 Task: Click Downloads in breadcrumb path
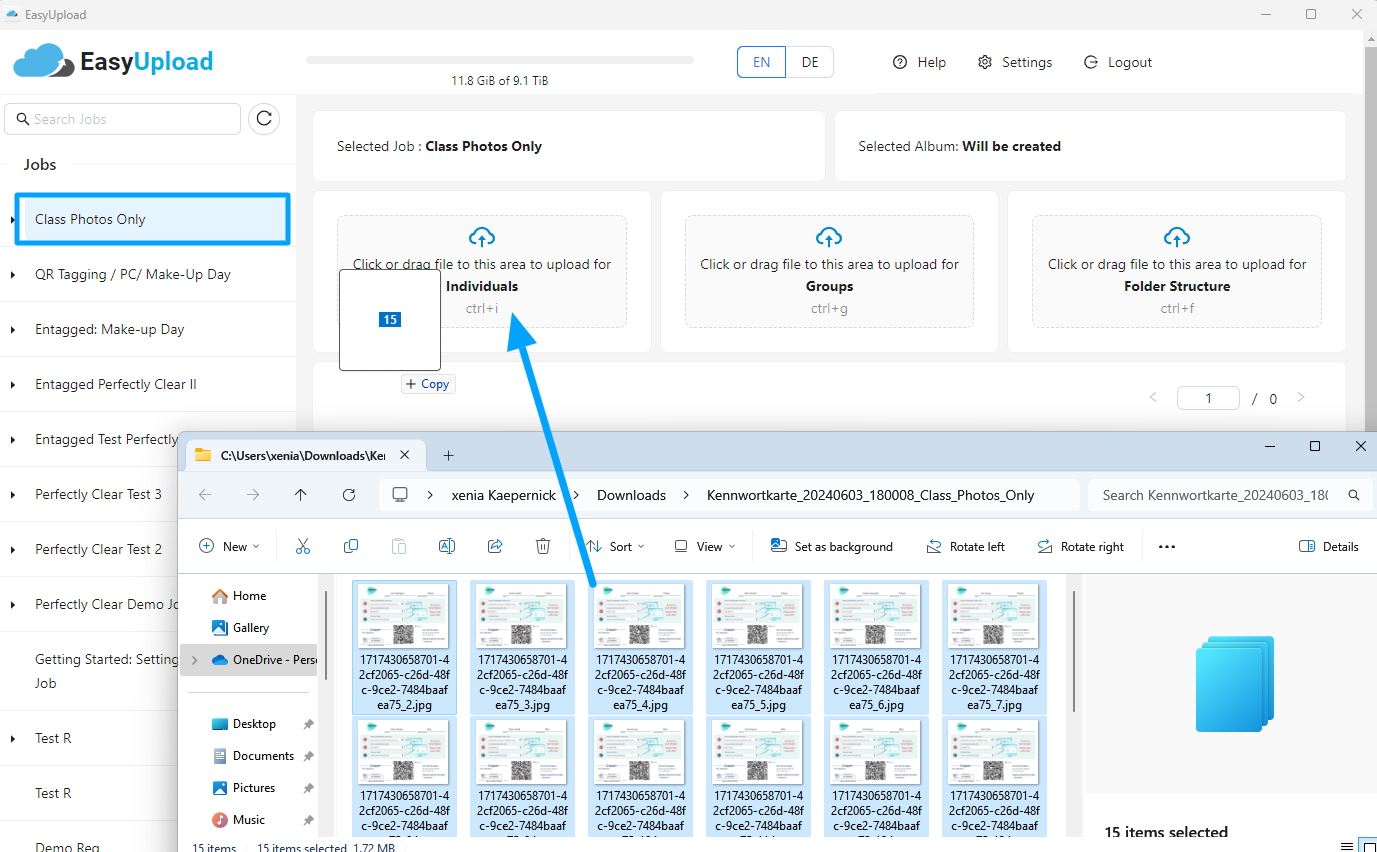click(x=631, y=495)
